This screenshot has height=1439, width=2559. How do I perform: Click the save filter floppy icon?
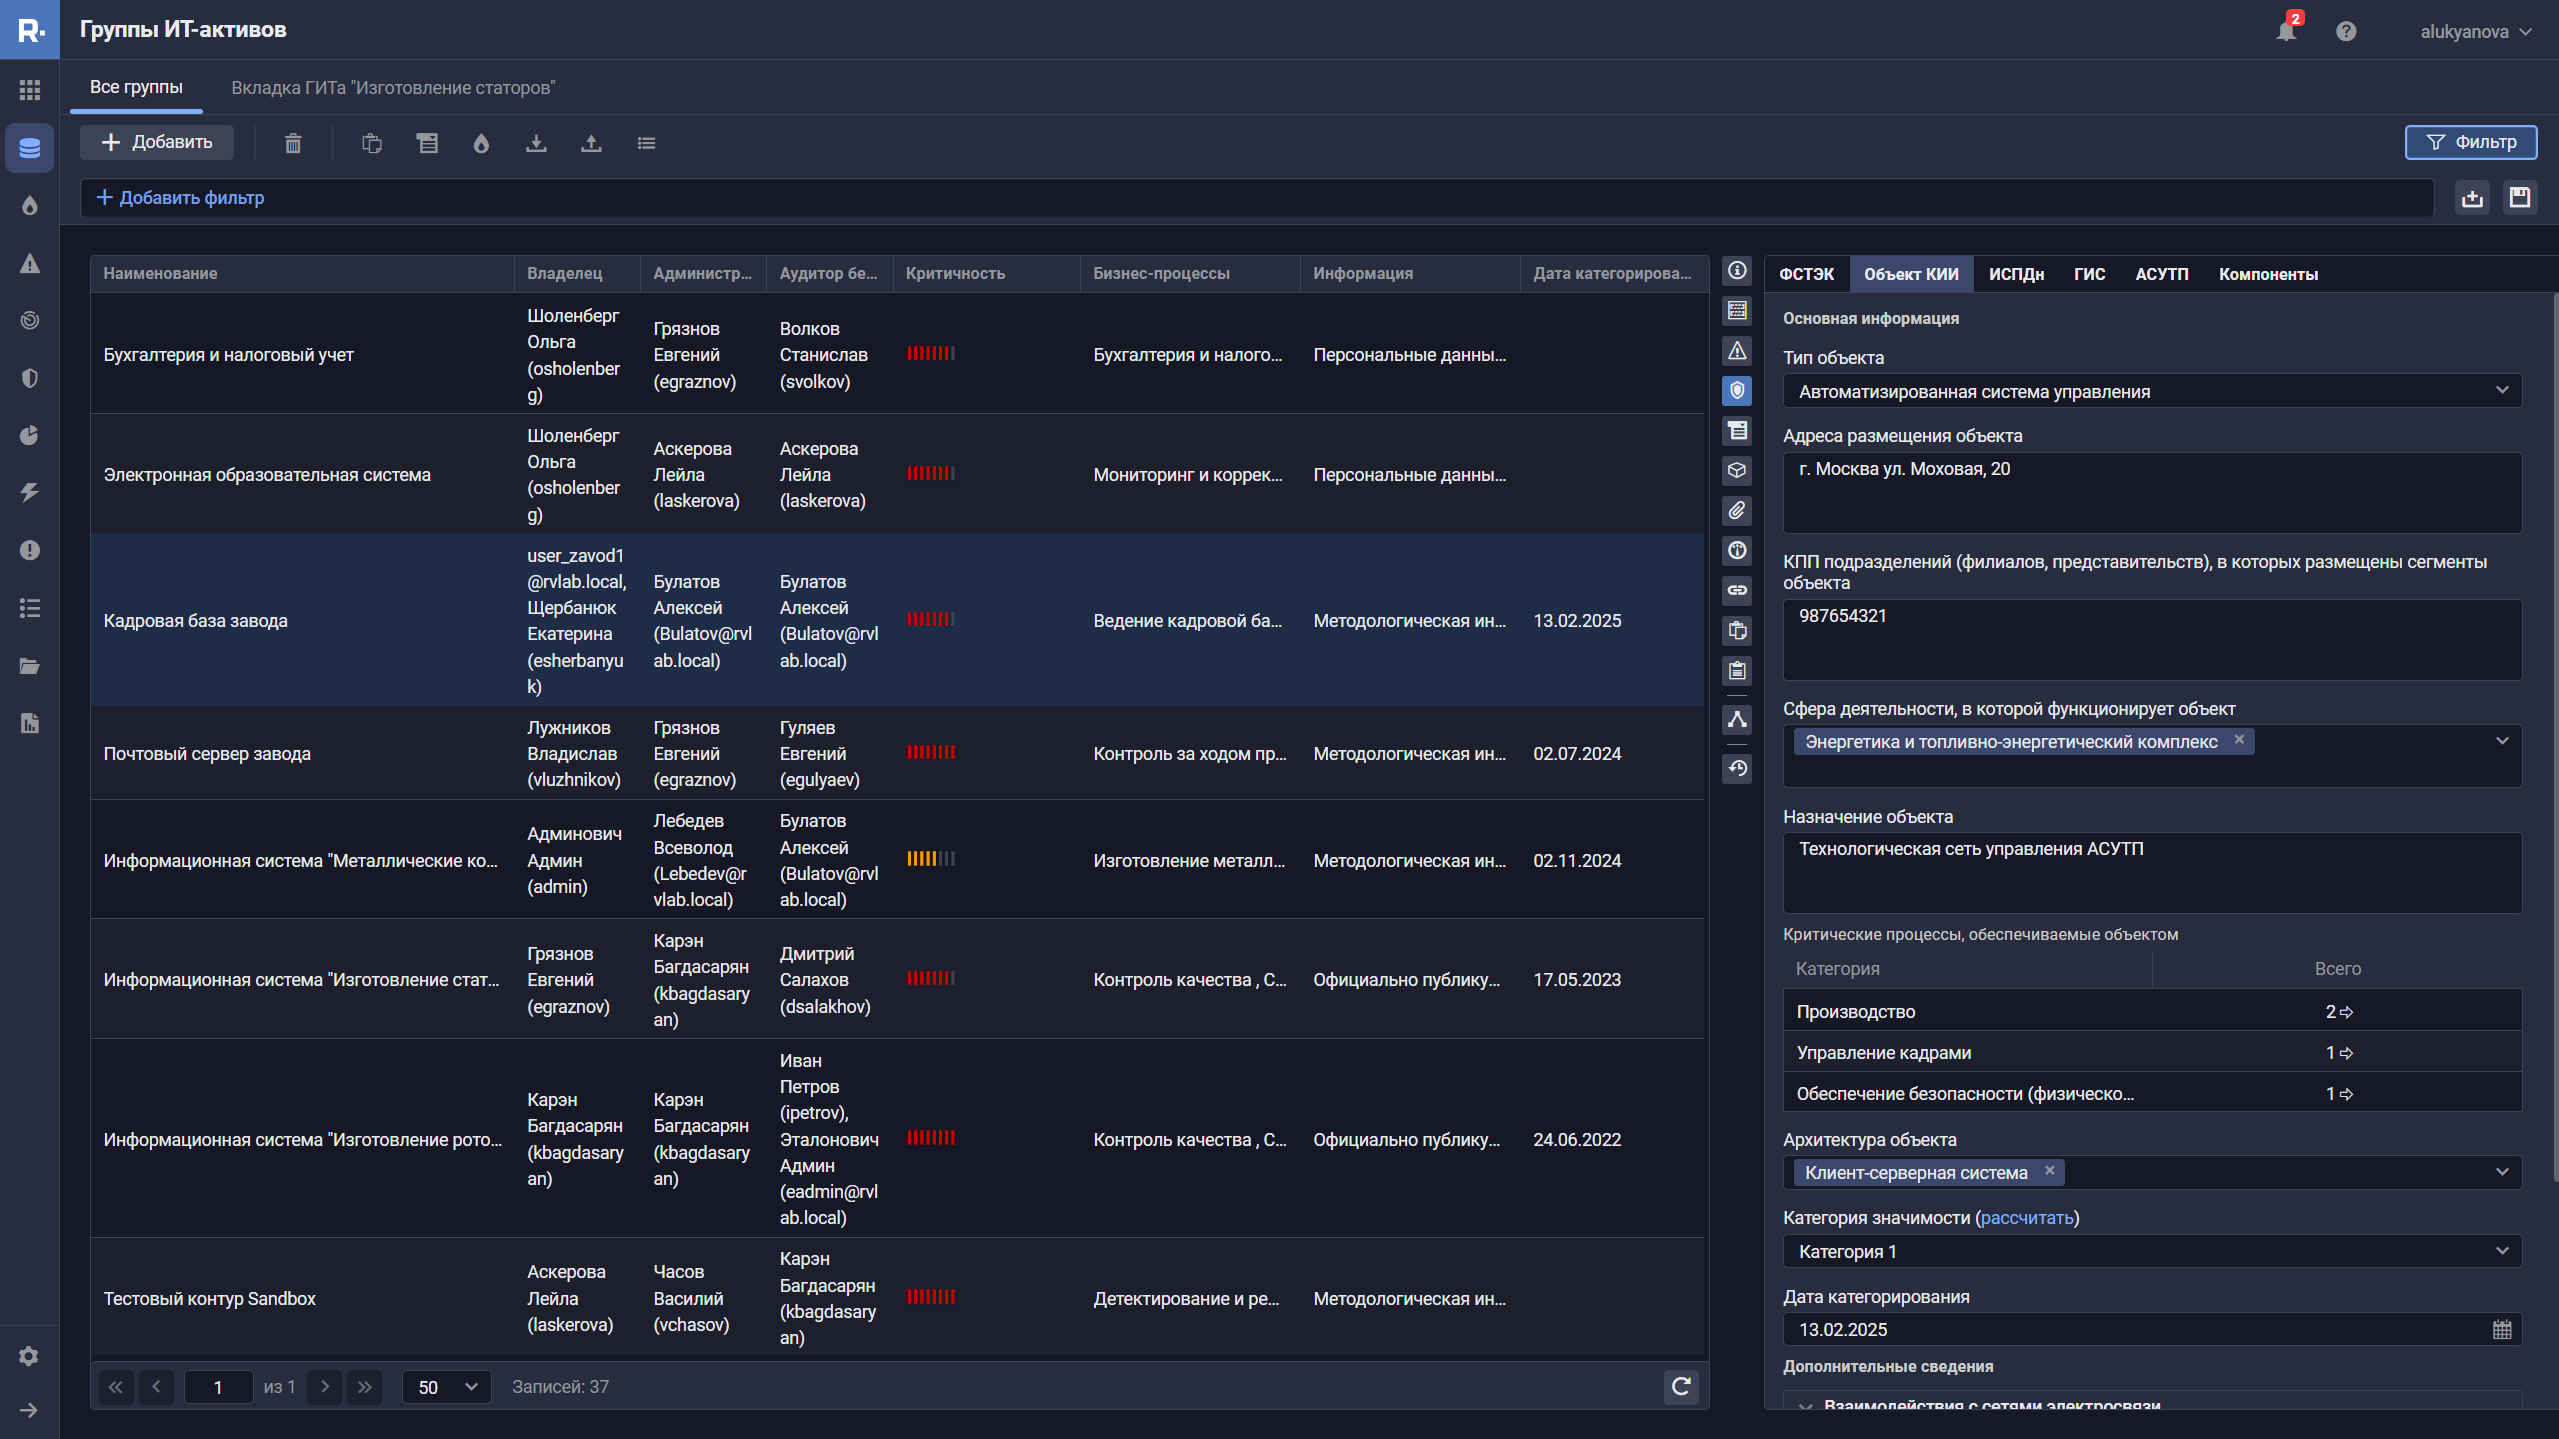coord(2519,198)
